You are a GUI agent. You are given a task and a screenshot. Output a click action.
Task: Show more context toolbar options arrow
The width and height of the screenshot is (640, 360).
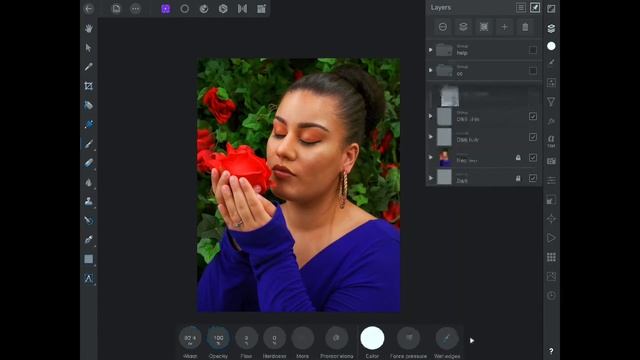(x=472, y=340)
